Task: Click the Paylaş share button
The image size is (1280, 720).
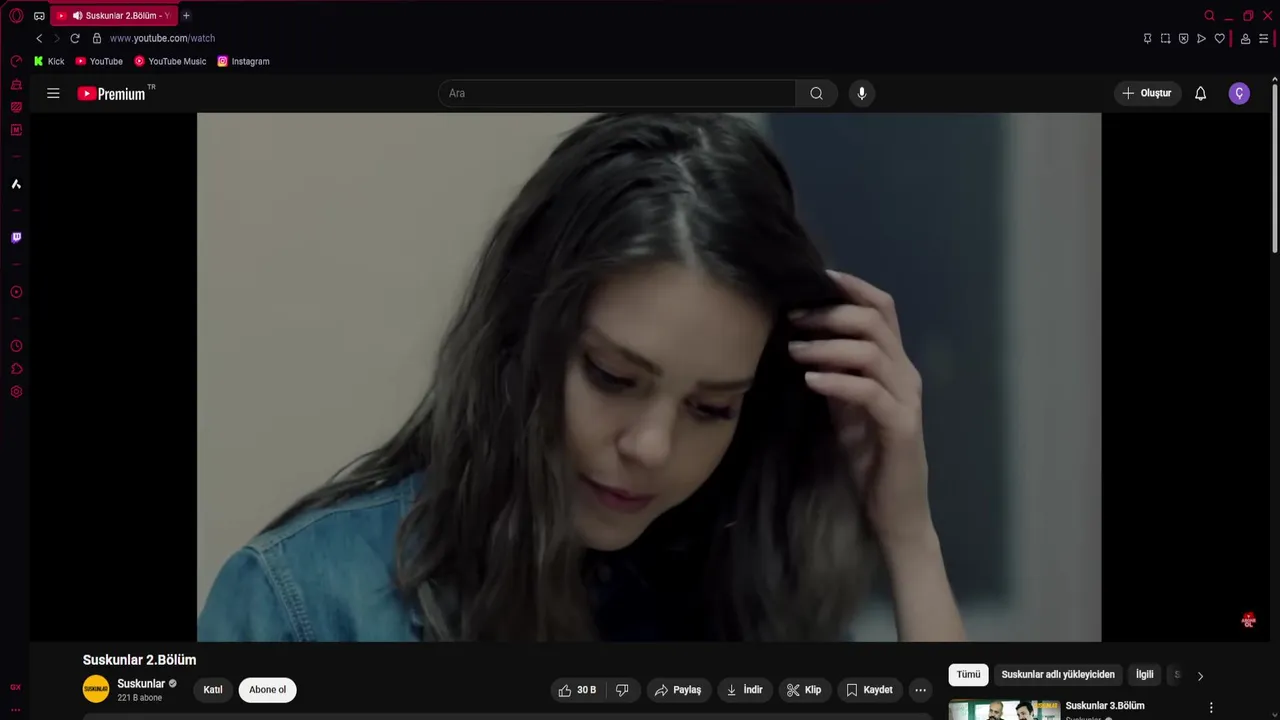Action: coord(678,690)
